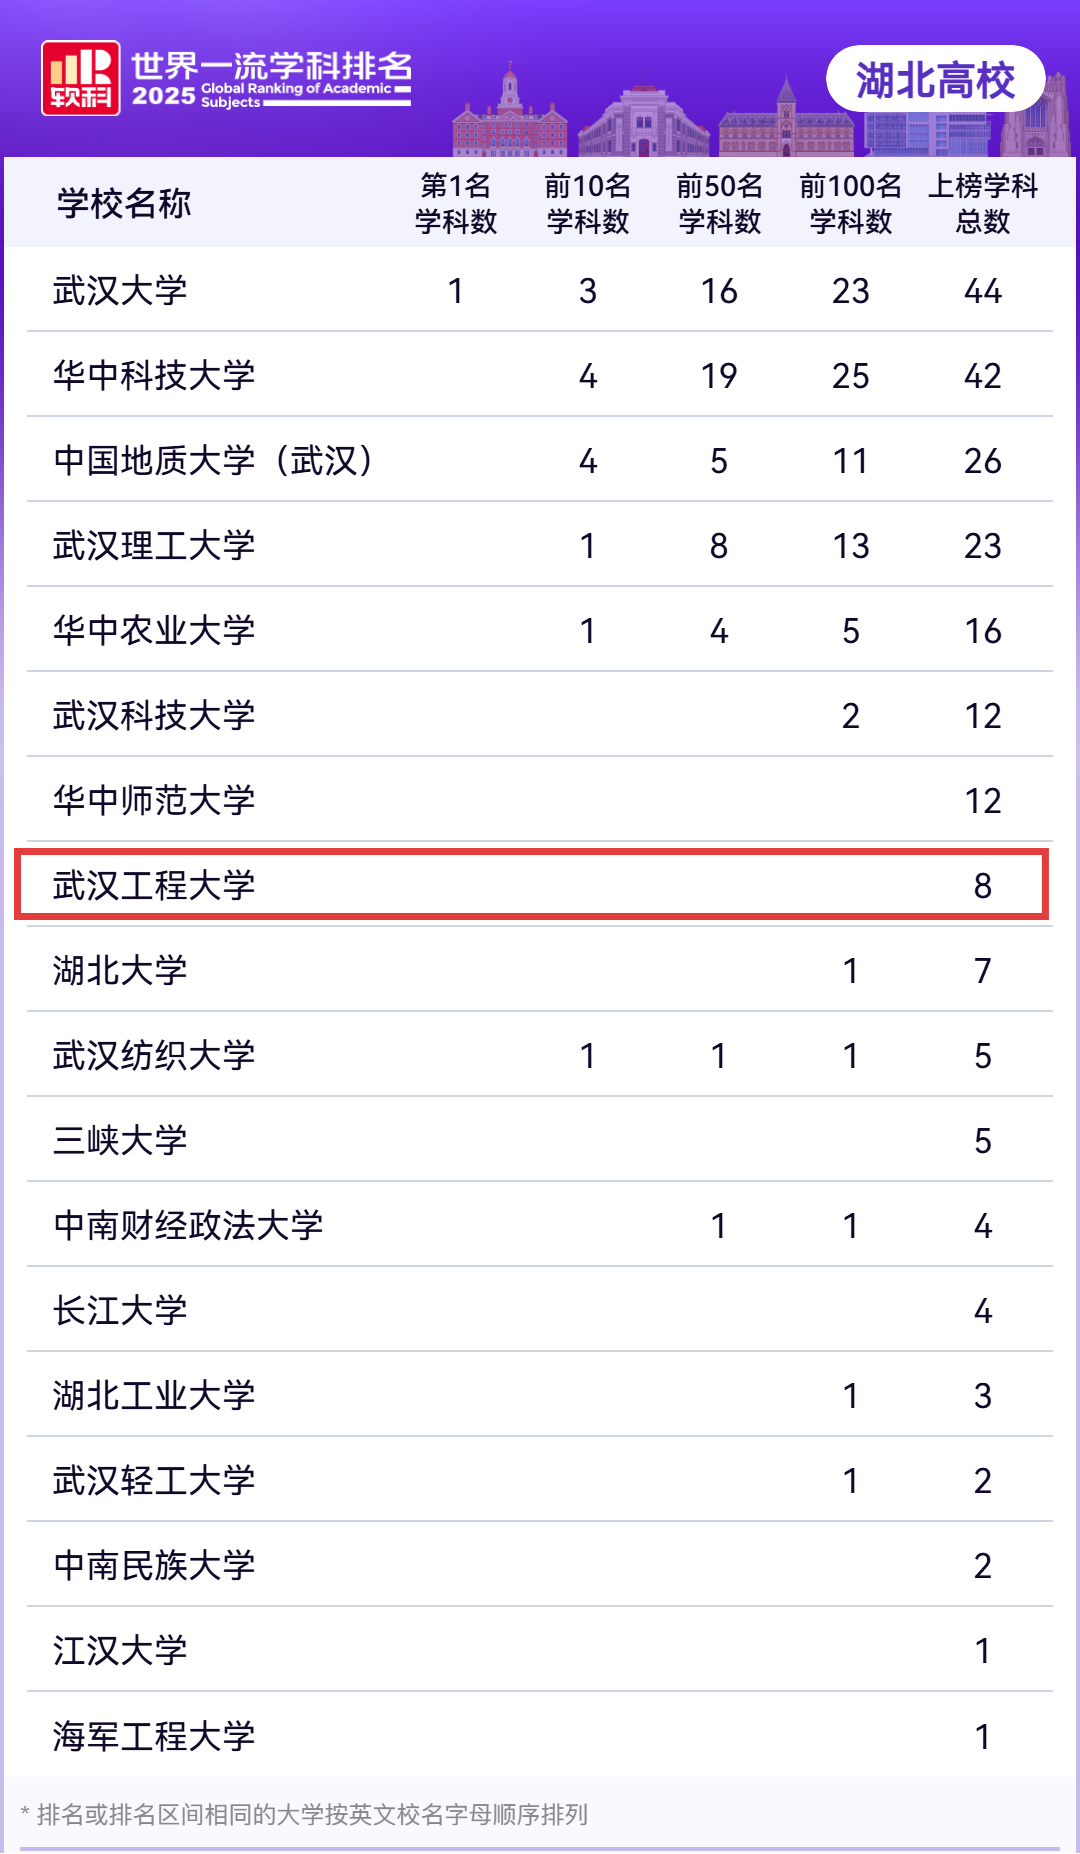Select the 学校名称 column header
Viewport: 1080px width, 1854px height.
tap(123, 203)
